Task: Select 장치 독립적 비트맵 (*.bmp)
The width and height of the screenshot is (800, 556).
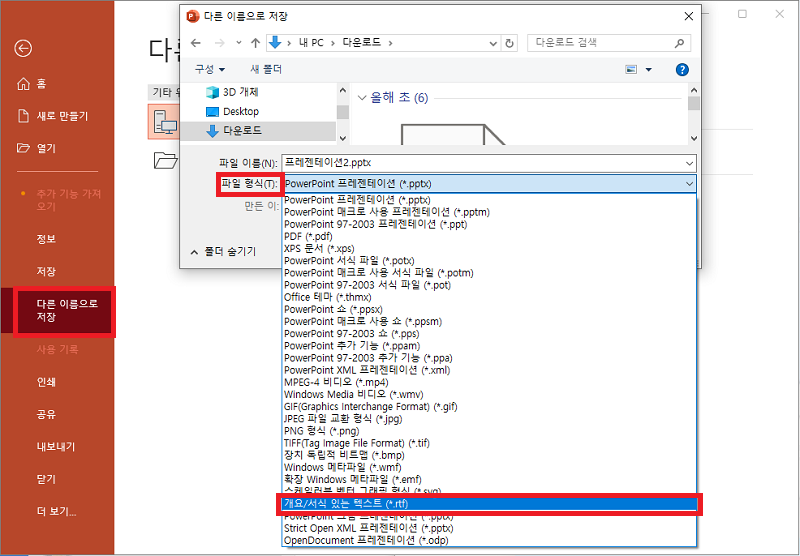Action: pos(344,455)
